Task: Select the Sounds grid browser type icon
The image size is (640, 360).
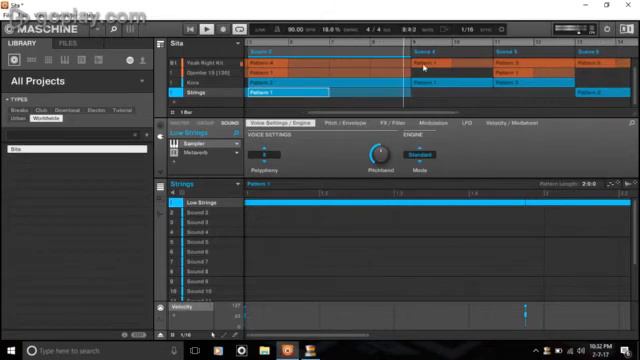Action: point(48,60)
